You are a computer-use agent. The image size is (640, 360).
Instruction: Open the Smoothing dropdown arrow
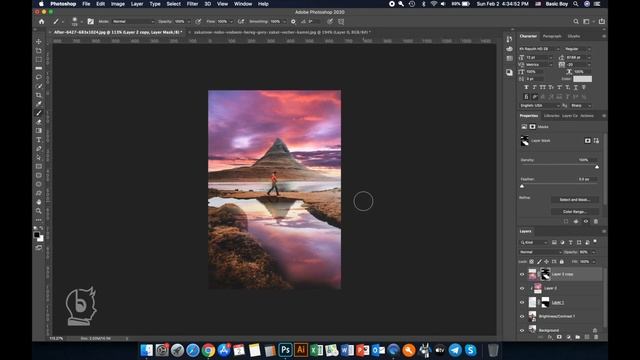click(x=284, y=21)
